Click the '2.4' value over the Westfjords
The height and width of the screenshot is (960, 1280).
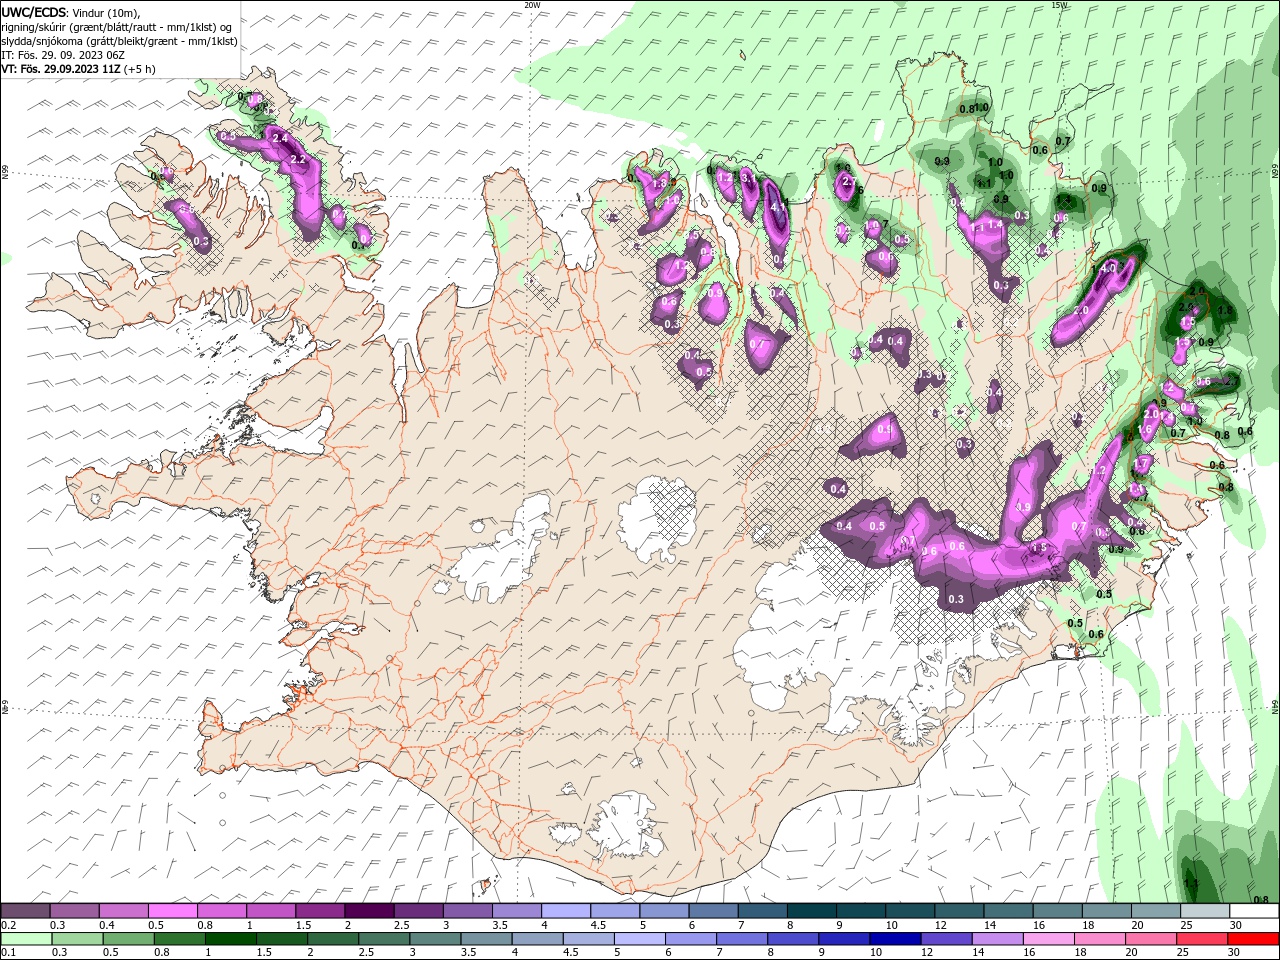279,138
